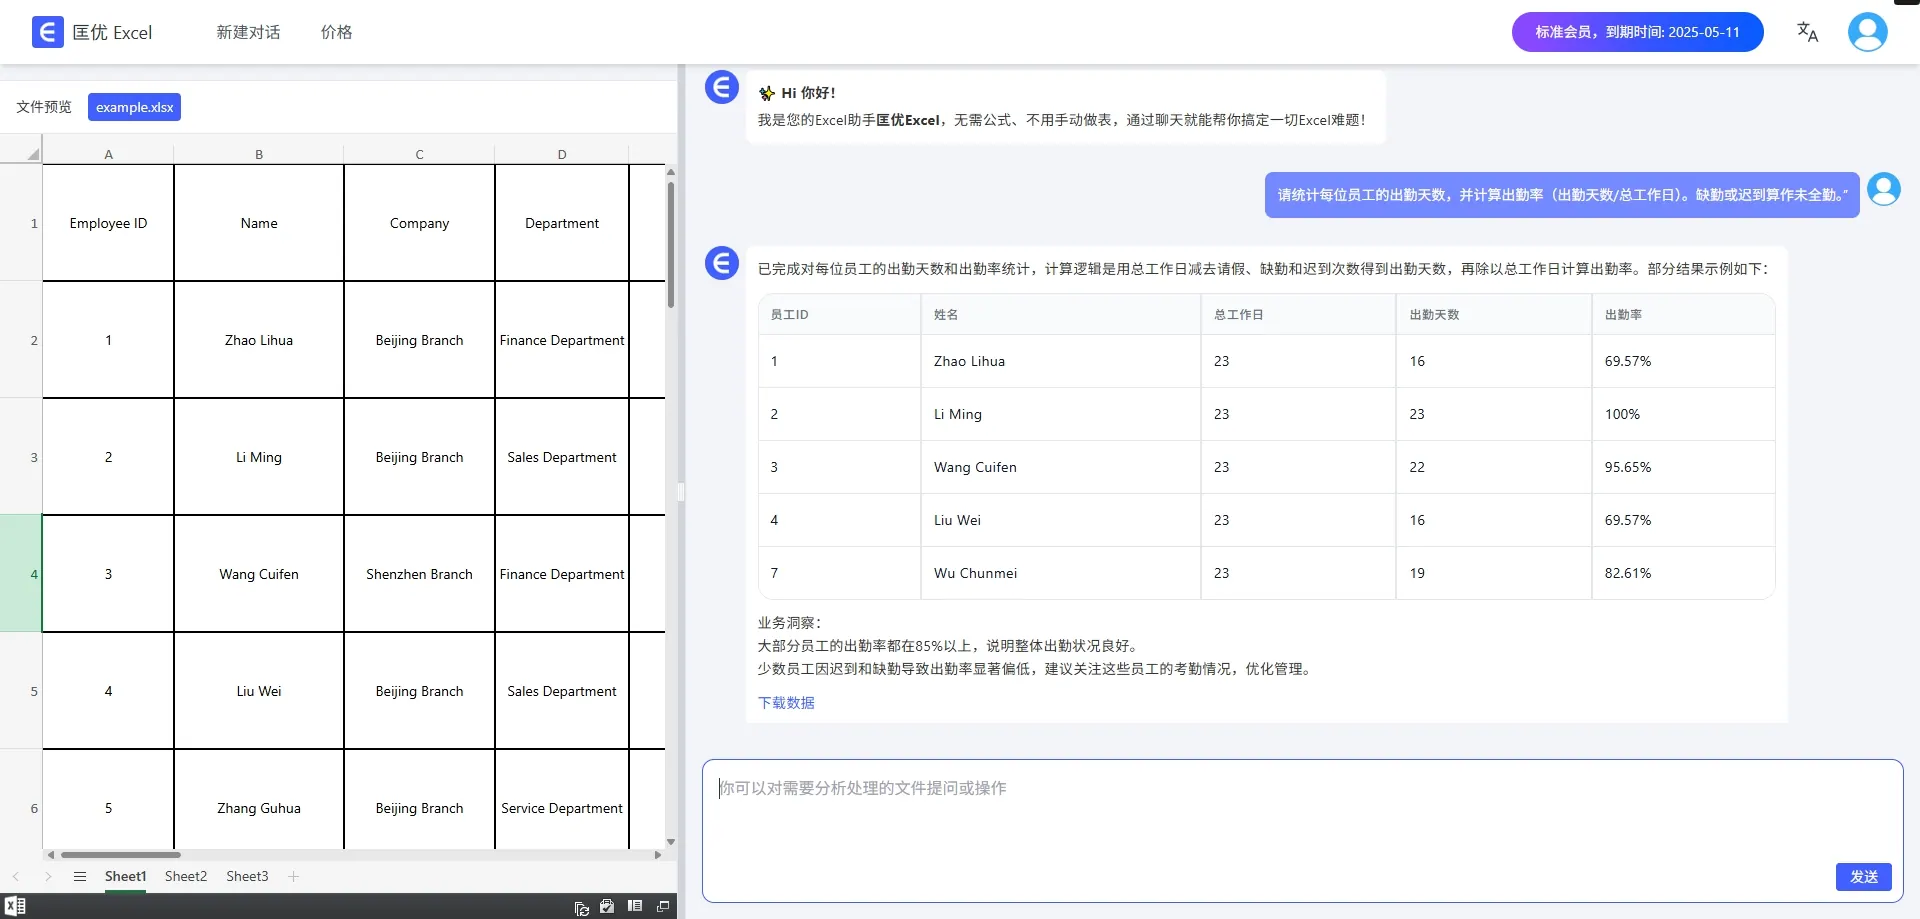The height and width of the screenshot is (919, 1920).
Task: Switch to the Sheet3 tab
Action: point(247,876)
